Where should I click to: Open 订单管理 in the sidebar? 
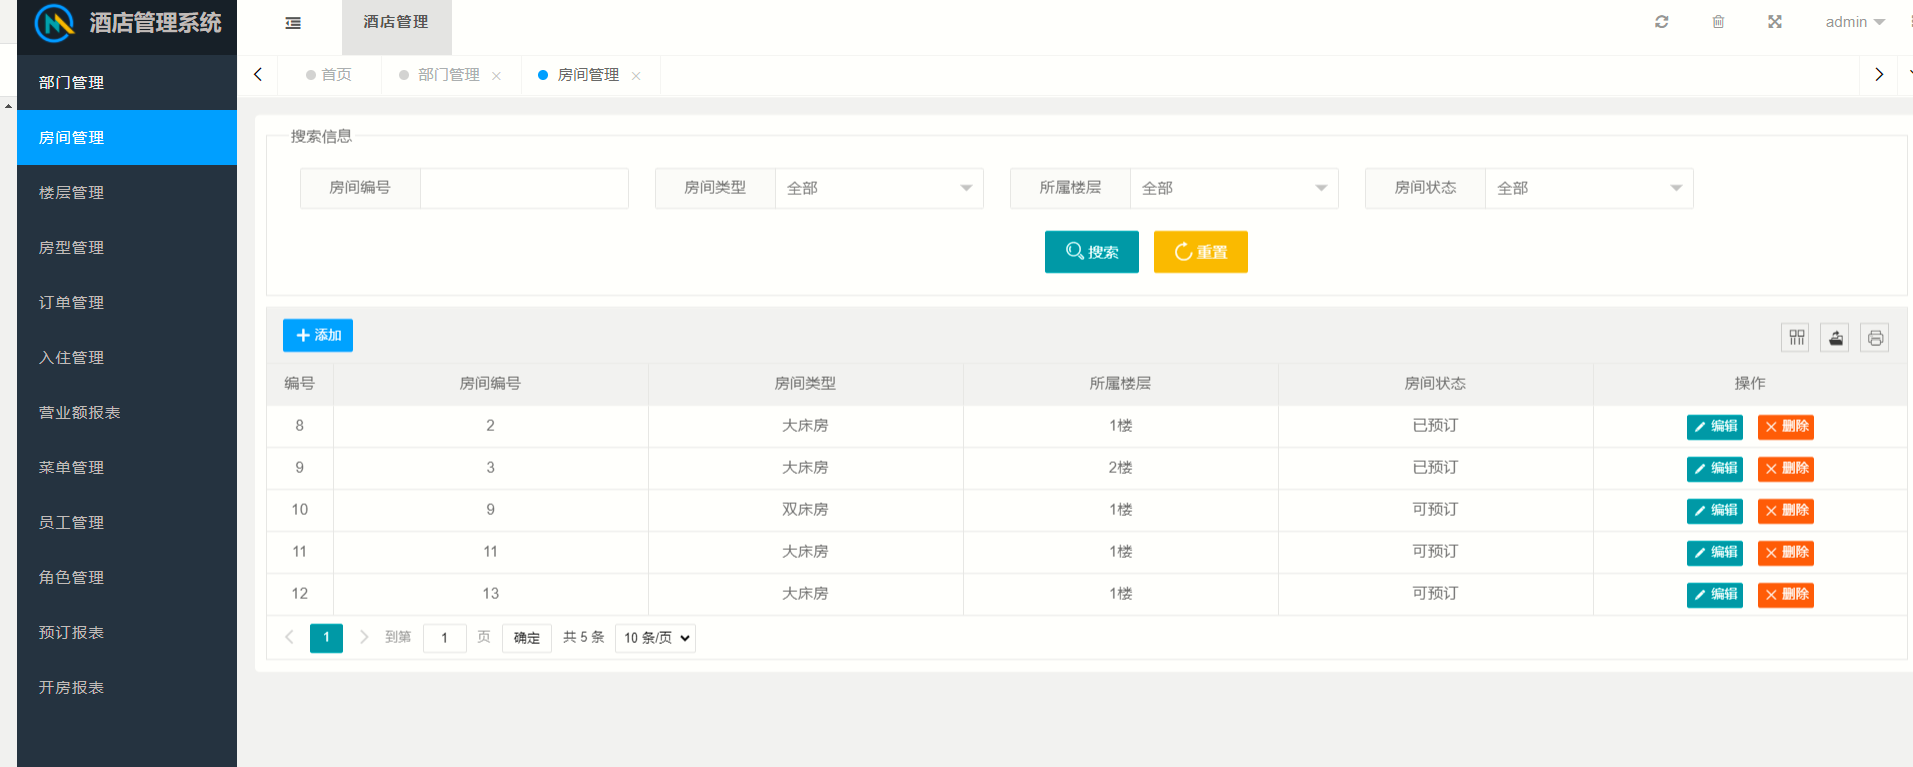pyautogui.click(x=127, y=303)
